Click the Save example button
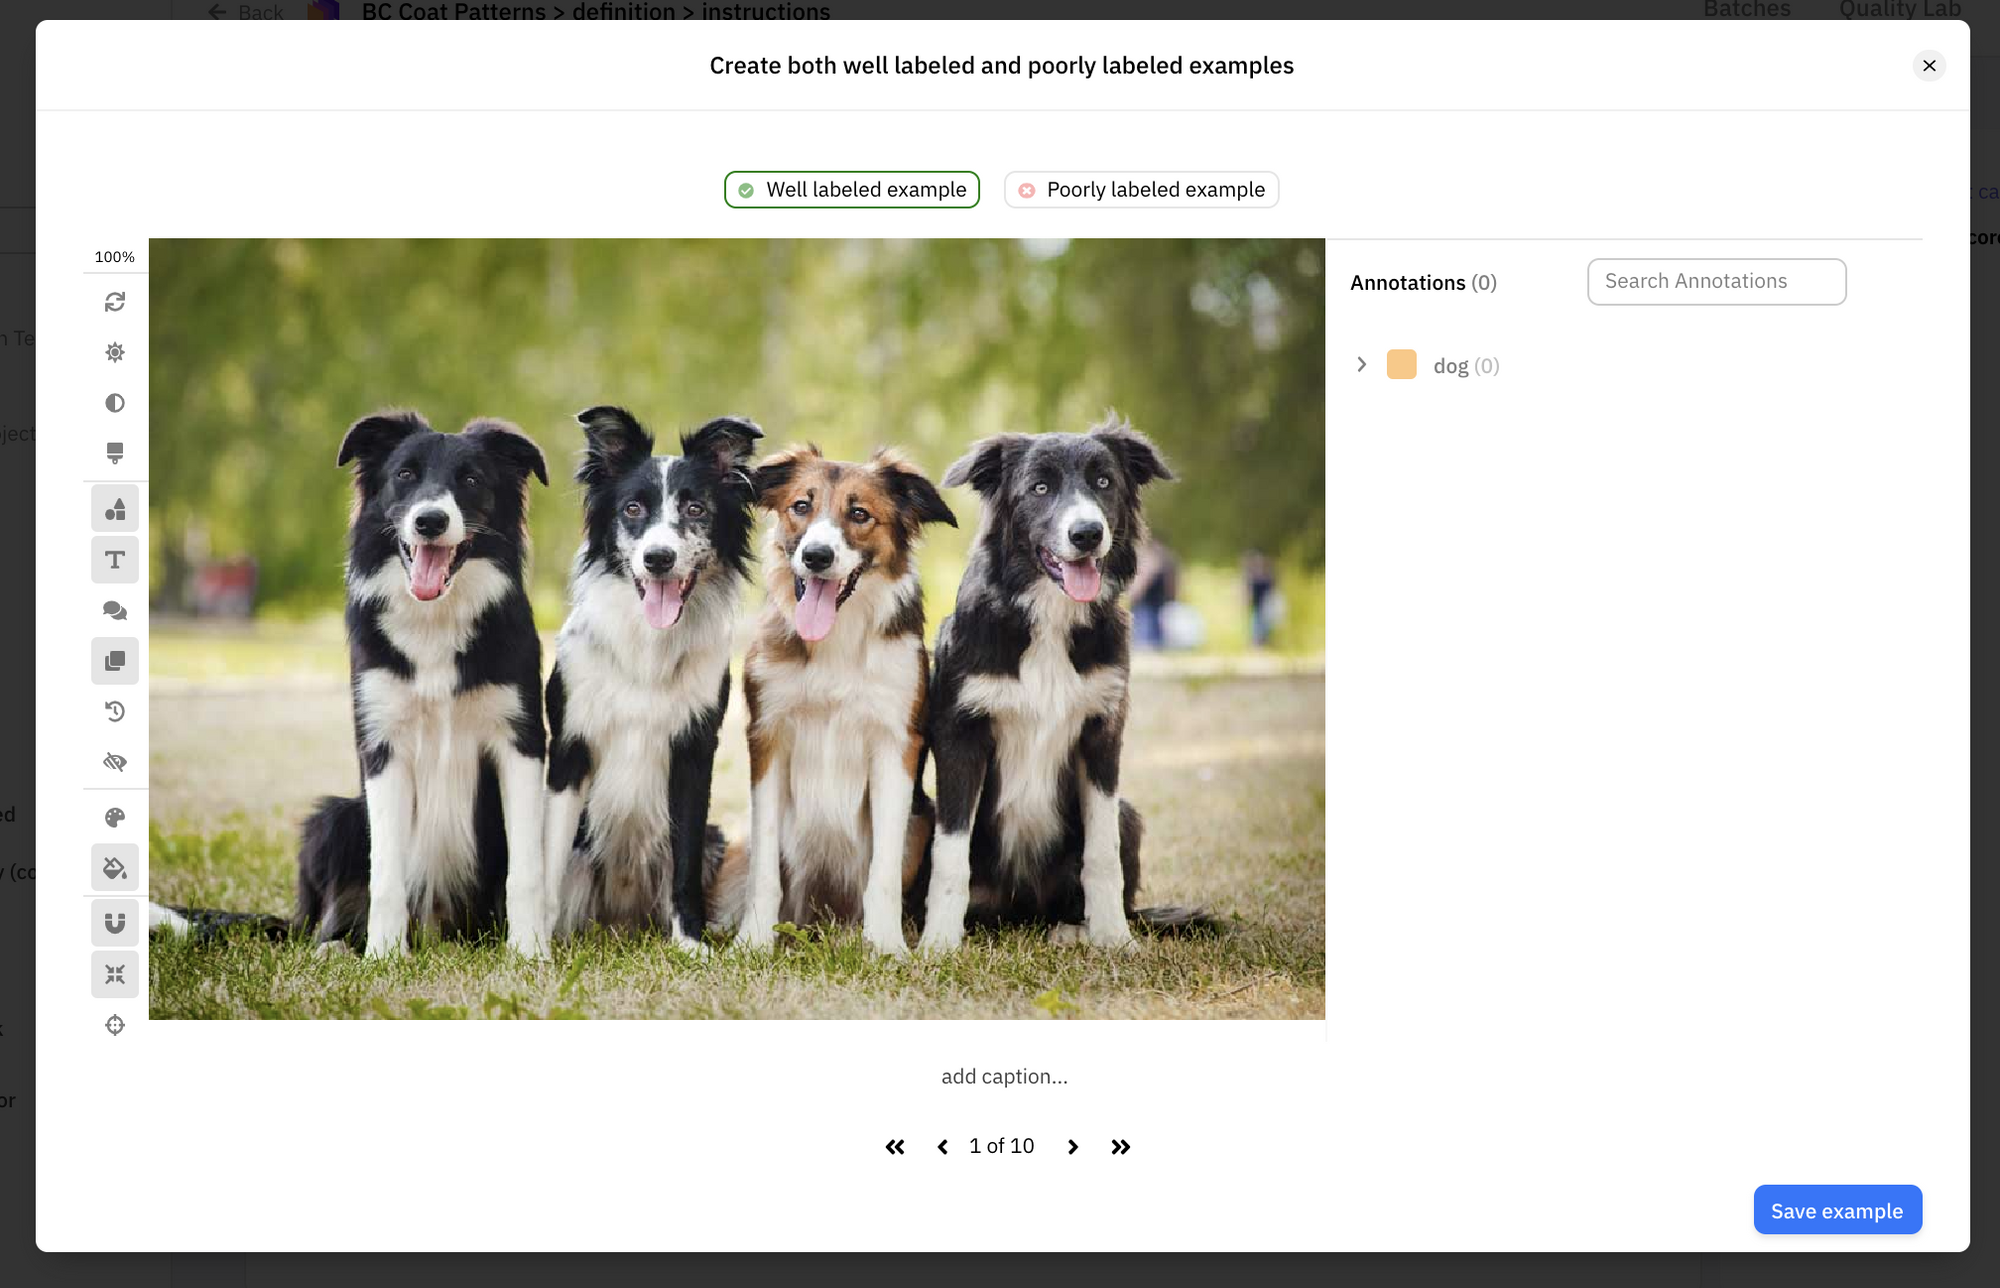This screenshot has height=1288, width=2000. click(x=1837, y=1210)
